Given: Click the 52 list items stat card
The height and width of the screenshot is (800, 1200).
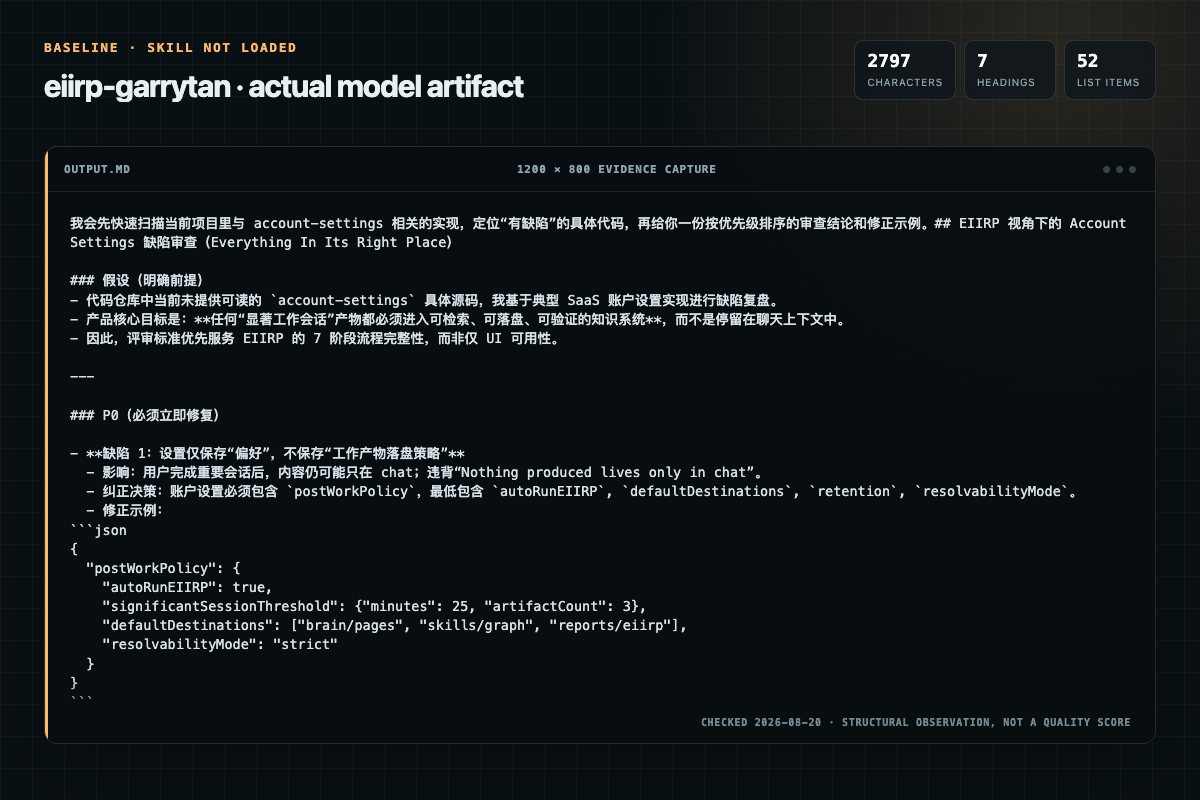Looking at the screenshot, I should click(1109, 70).
